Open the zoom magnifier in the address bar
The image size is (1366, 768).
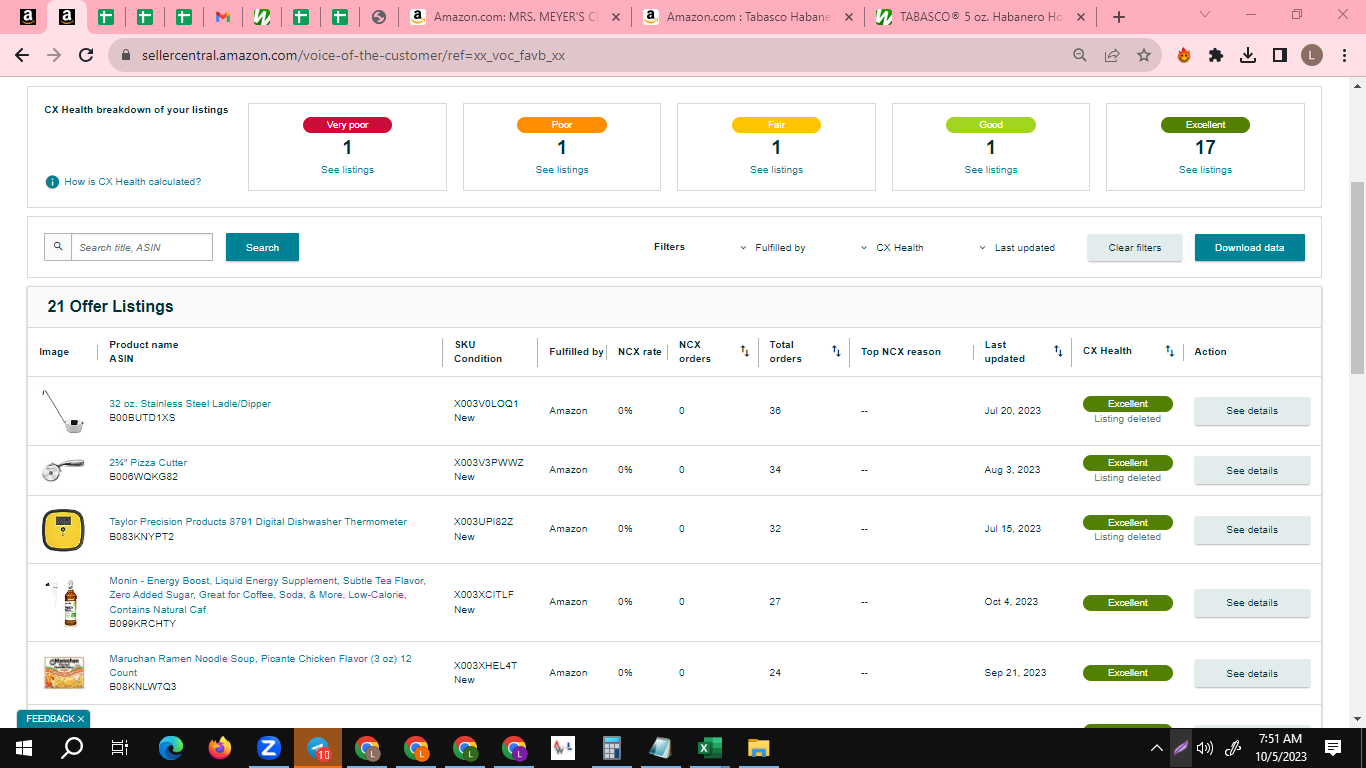(1080, 56)
